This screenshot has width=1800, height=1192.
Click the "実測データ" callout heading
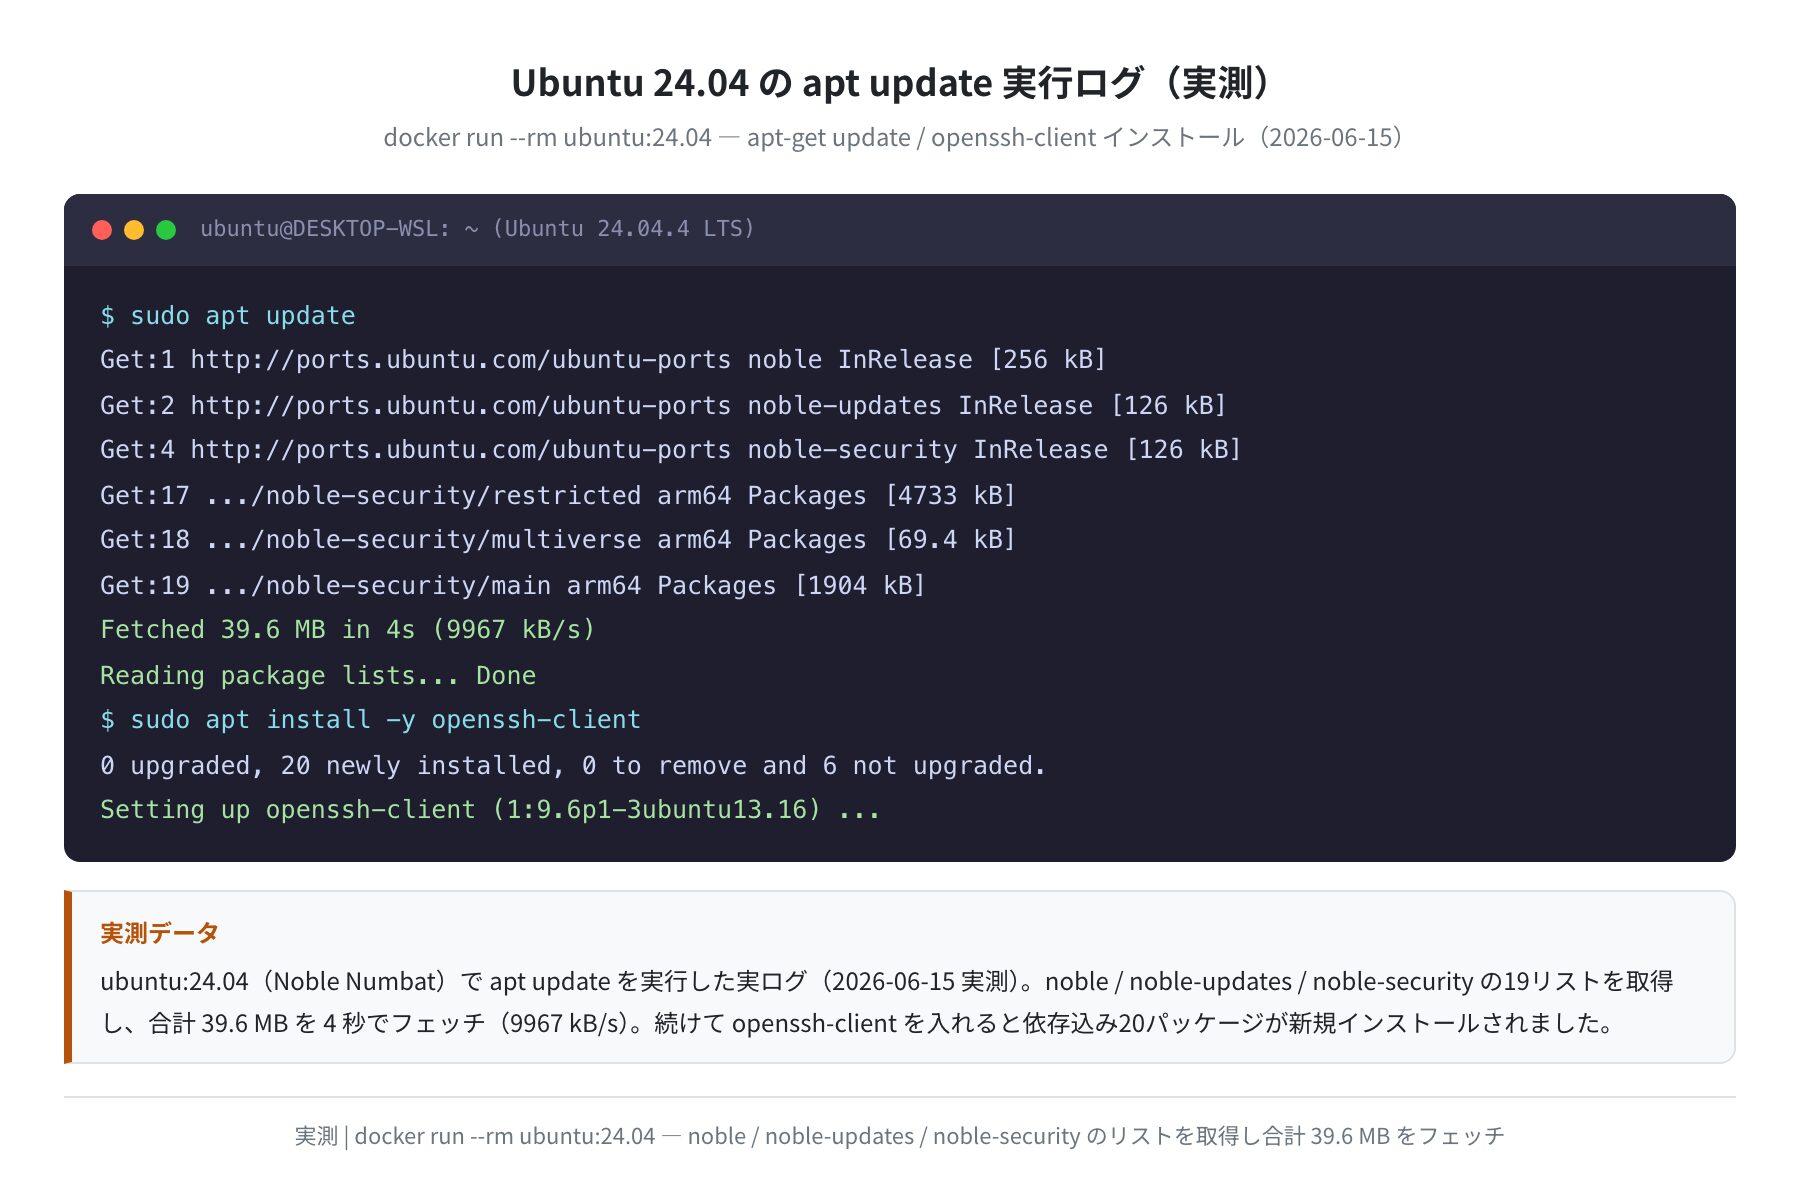point(160,933)
